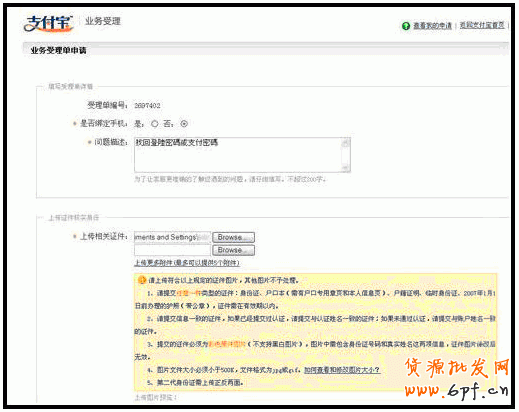This screenshot has width=519, height=412.
Task: Click the orange warning icon in notice box
Action: pyautogui.click(x=142, y=280)
